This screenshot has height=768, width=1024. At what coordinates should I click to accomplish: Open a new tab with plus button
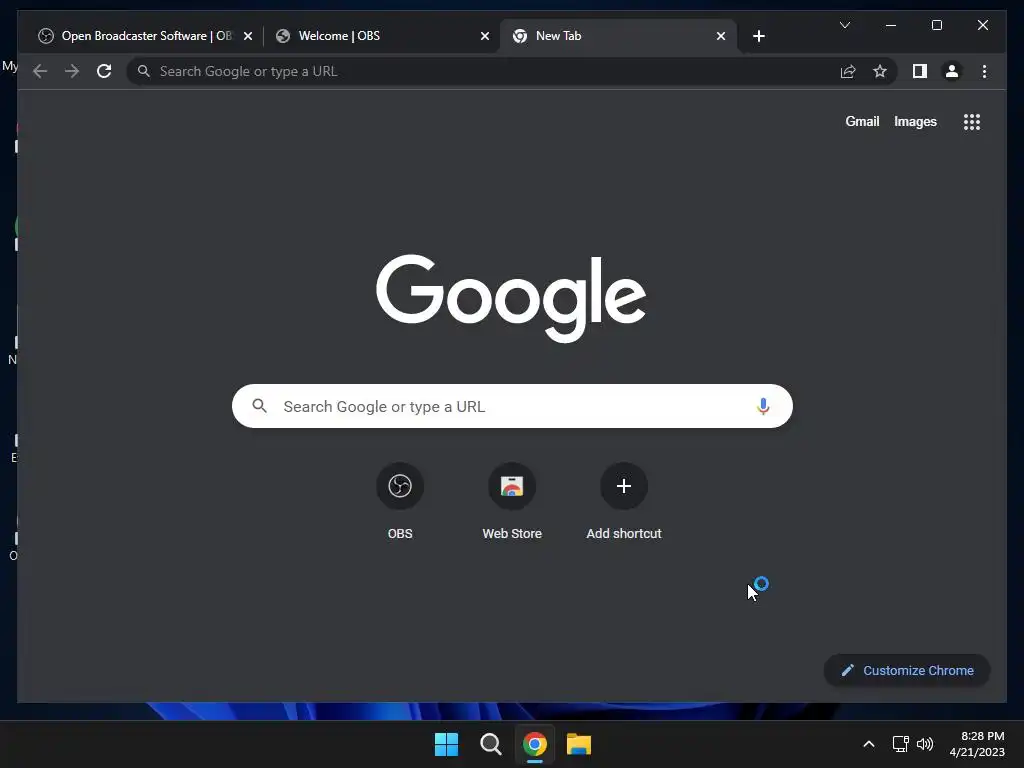coord(758,36)
